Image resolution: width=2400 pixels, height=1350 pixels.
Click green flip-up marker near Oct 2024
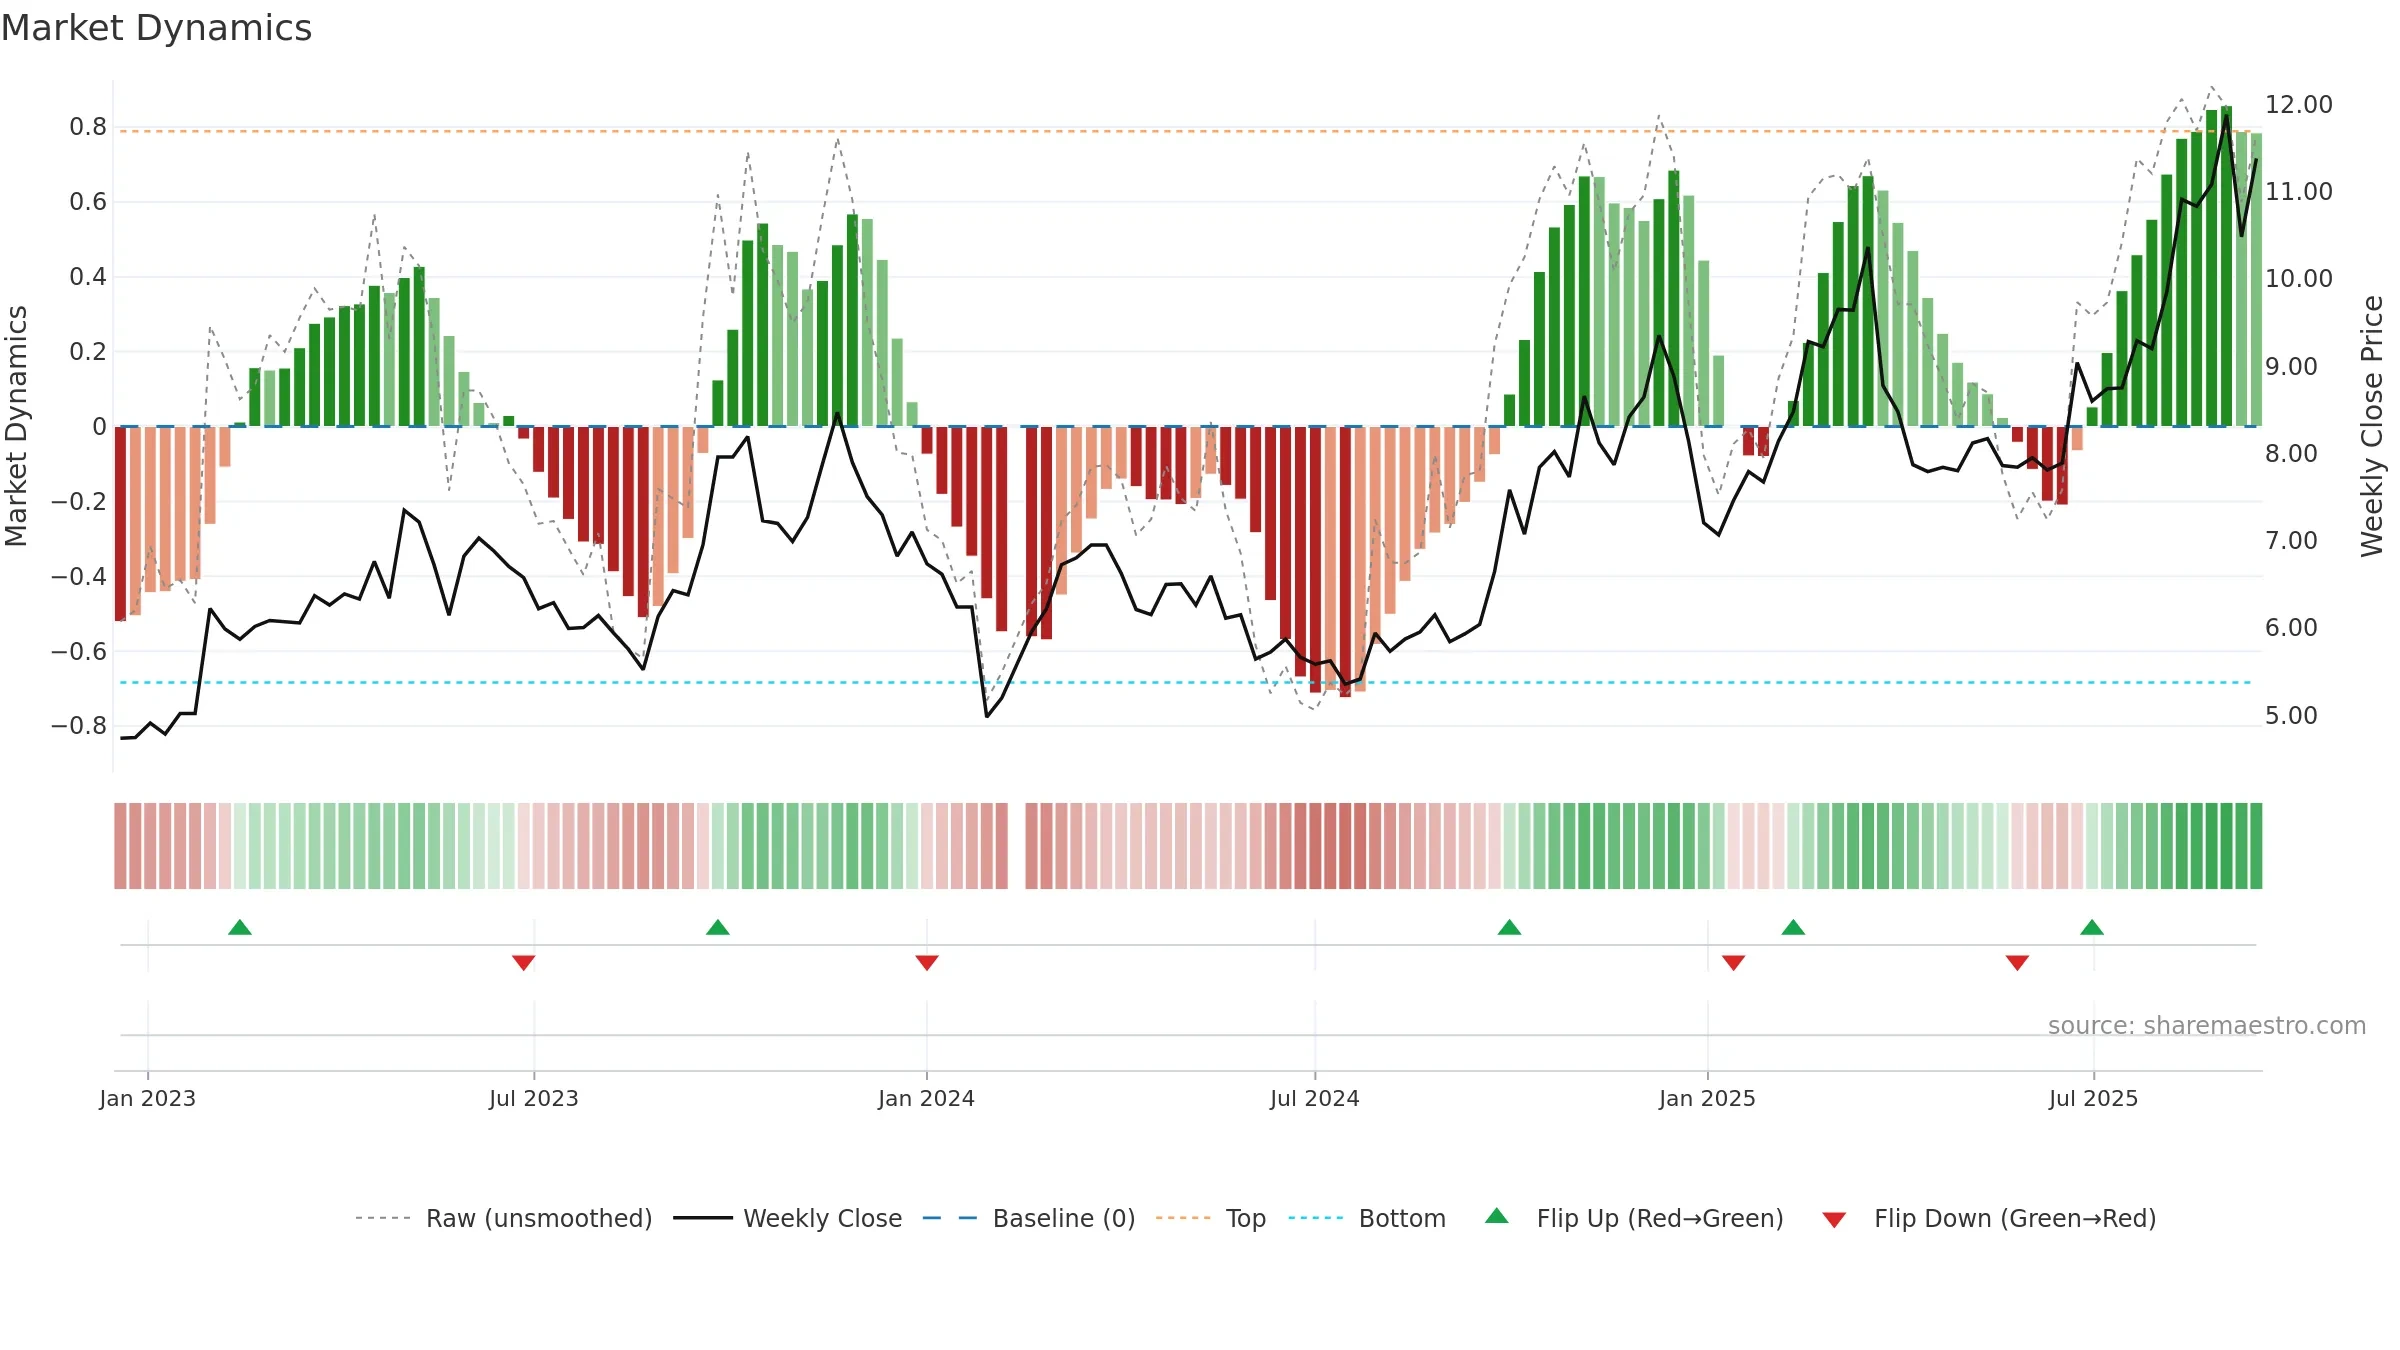(1510, 927)
